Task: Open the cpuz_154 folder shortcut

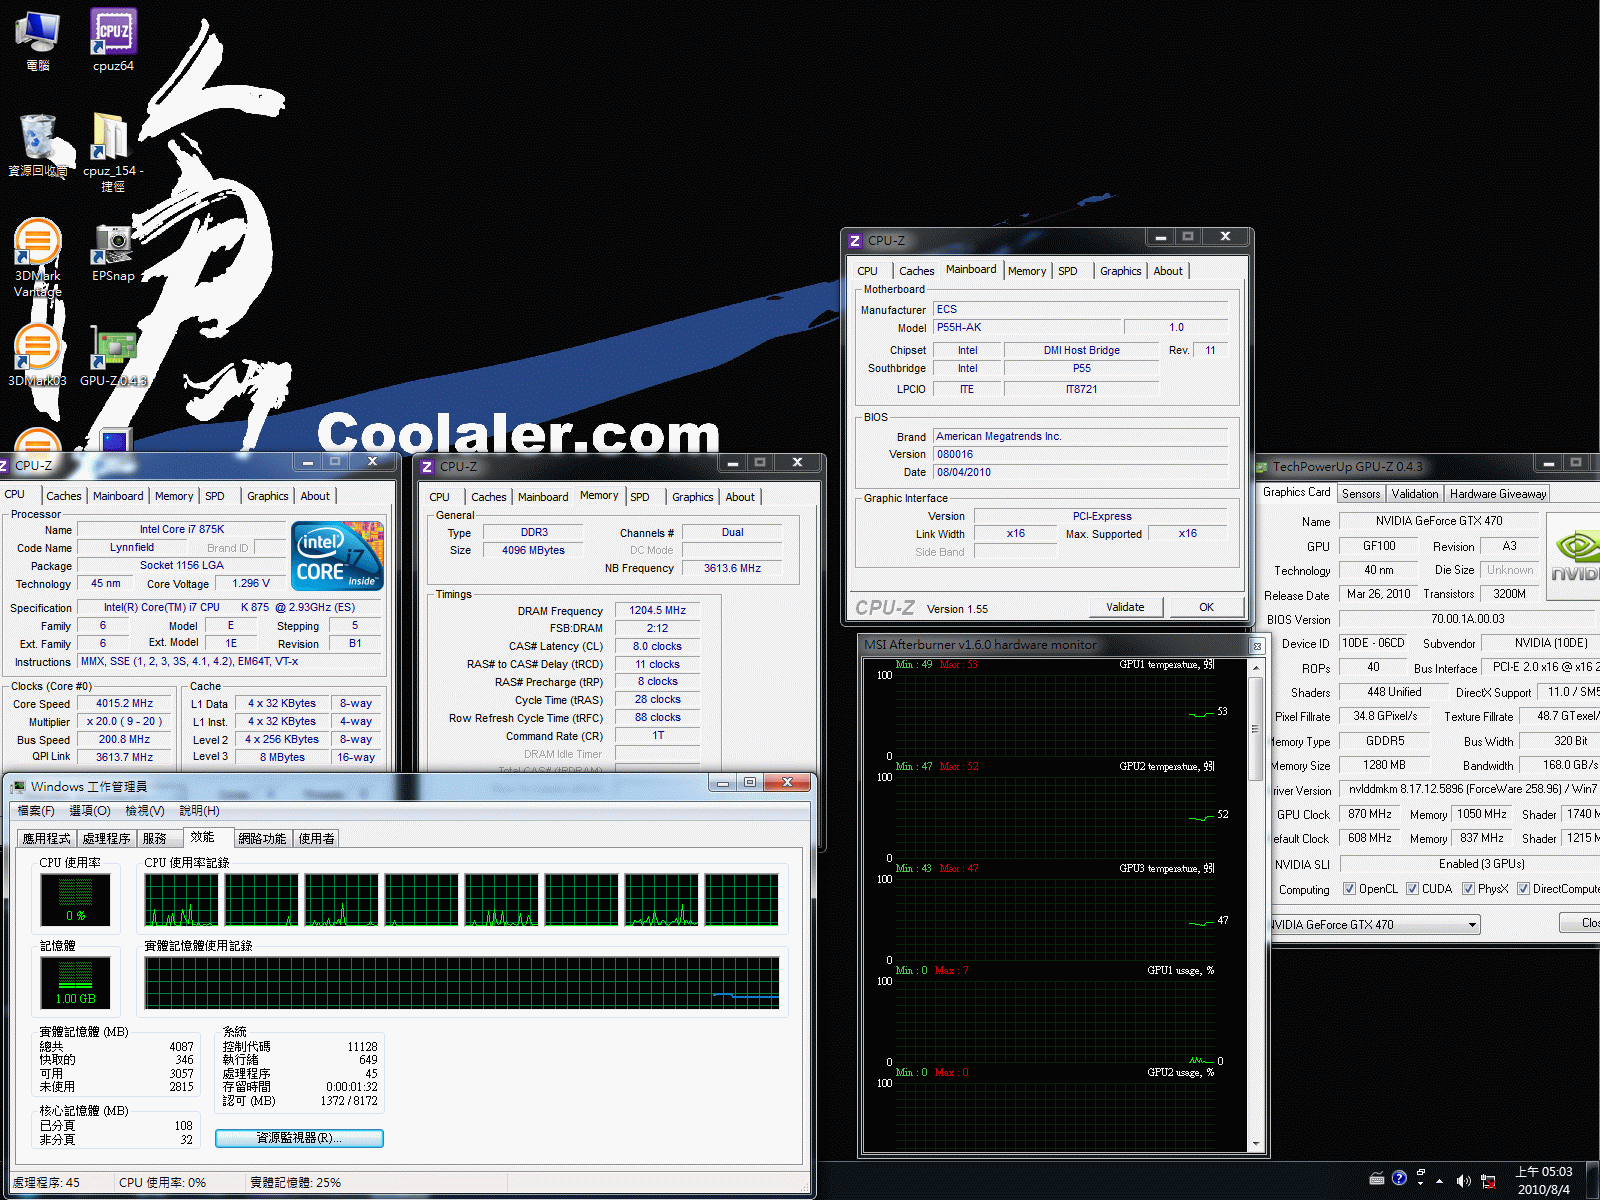Action: click(113, 152)
